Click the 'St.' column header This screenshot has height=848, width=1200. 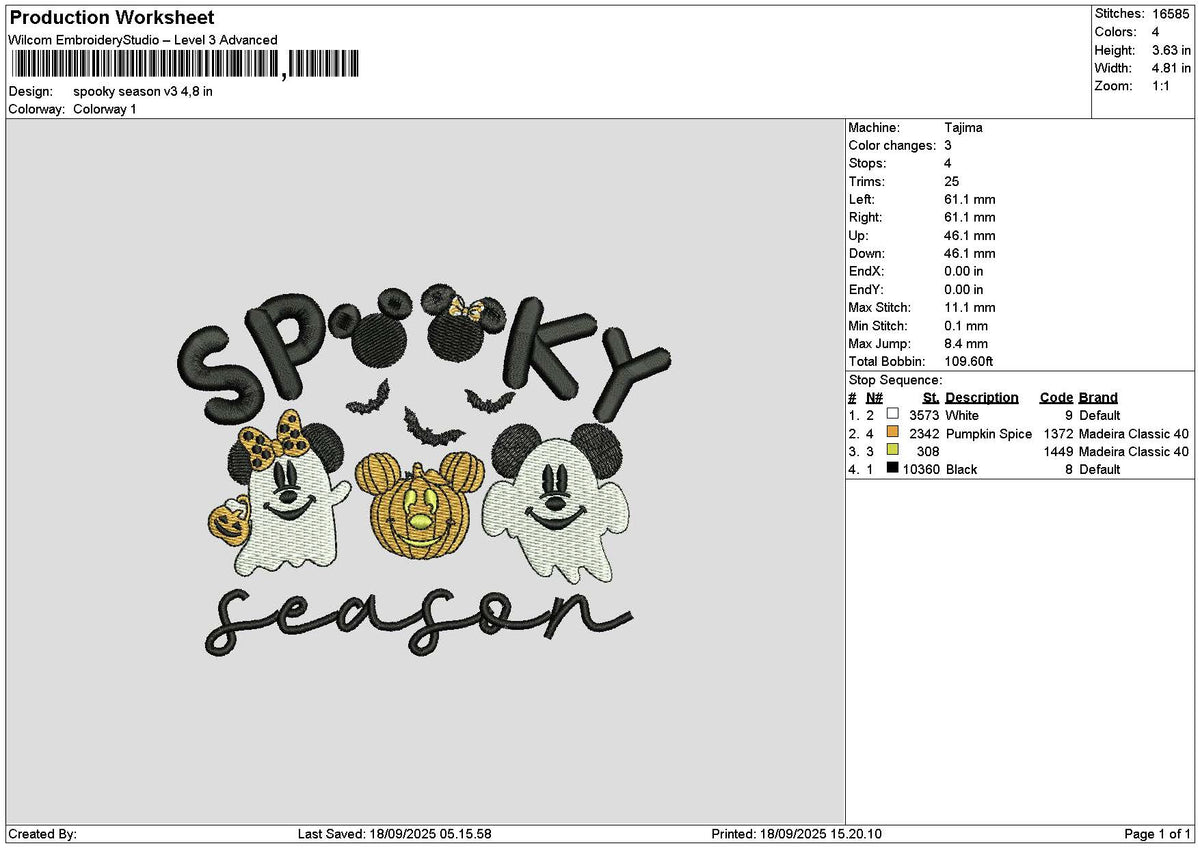click(x=931, y=398)
